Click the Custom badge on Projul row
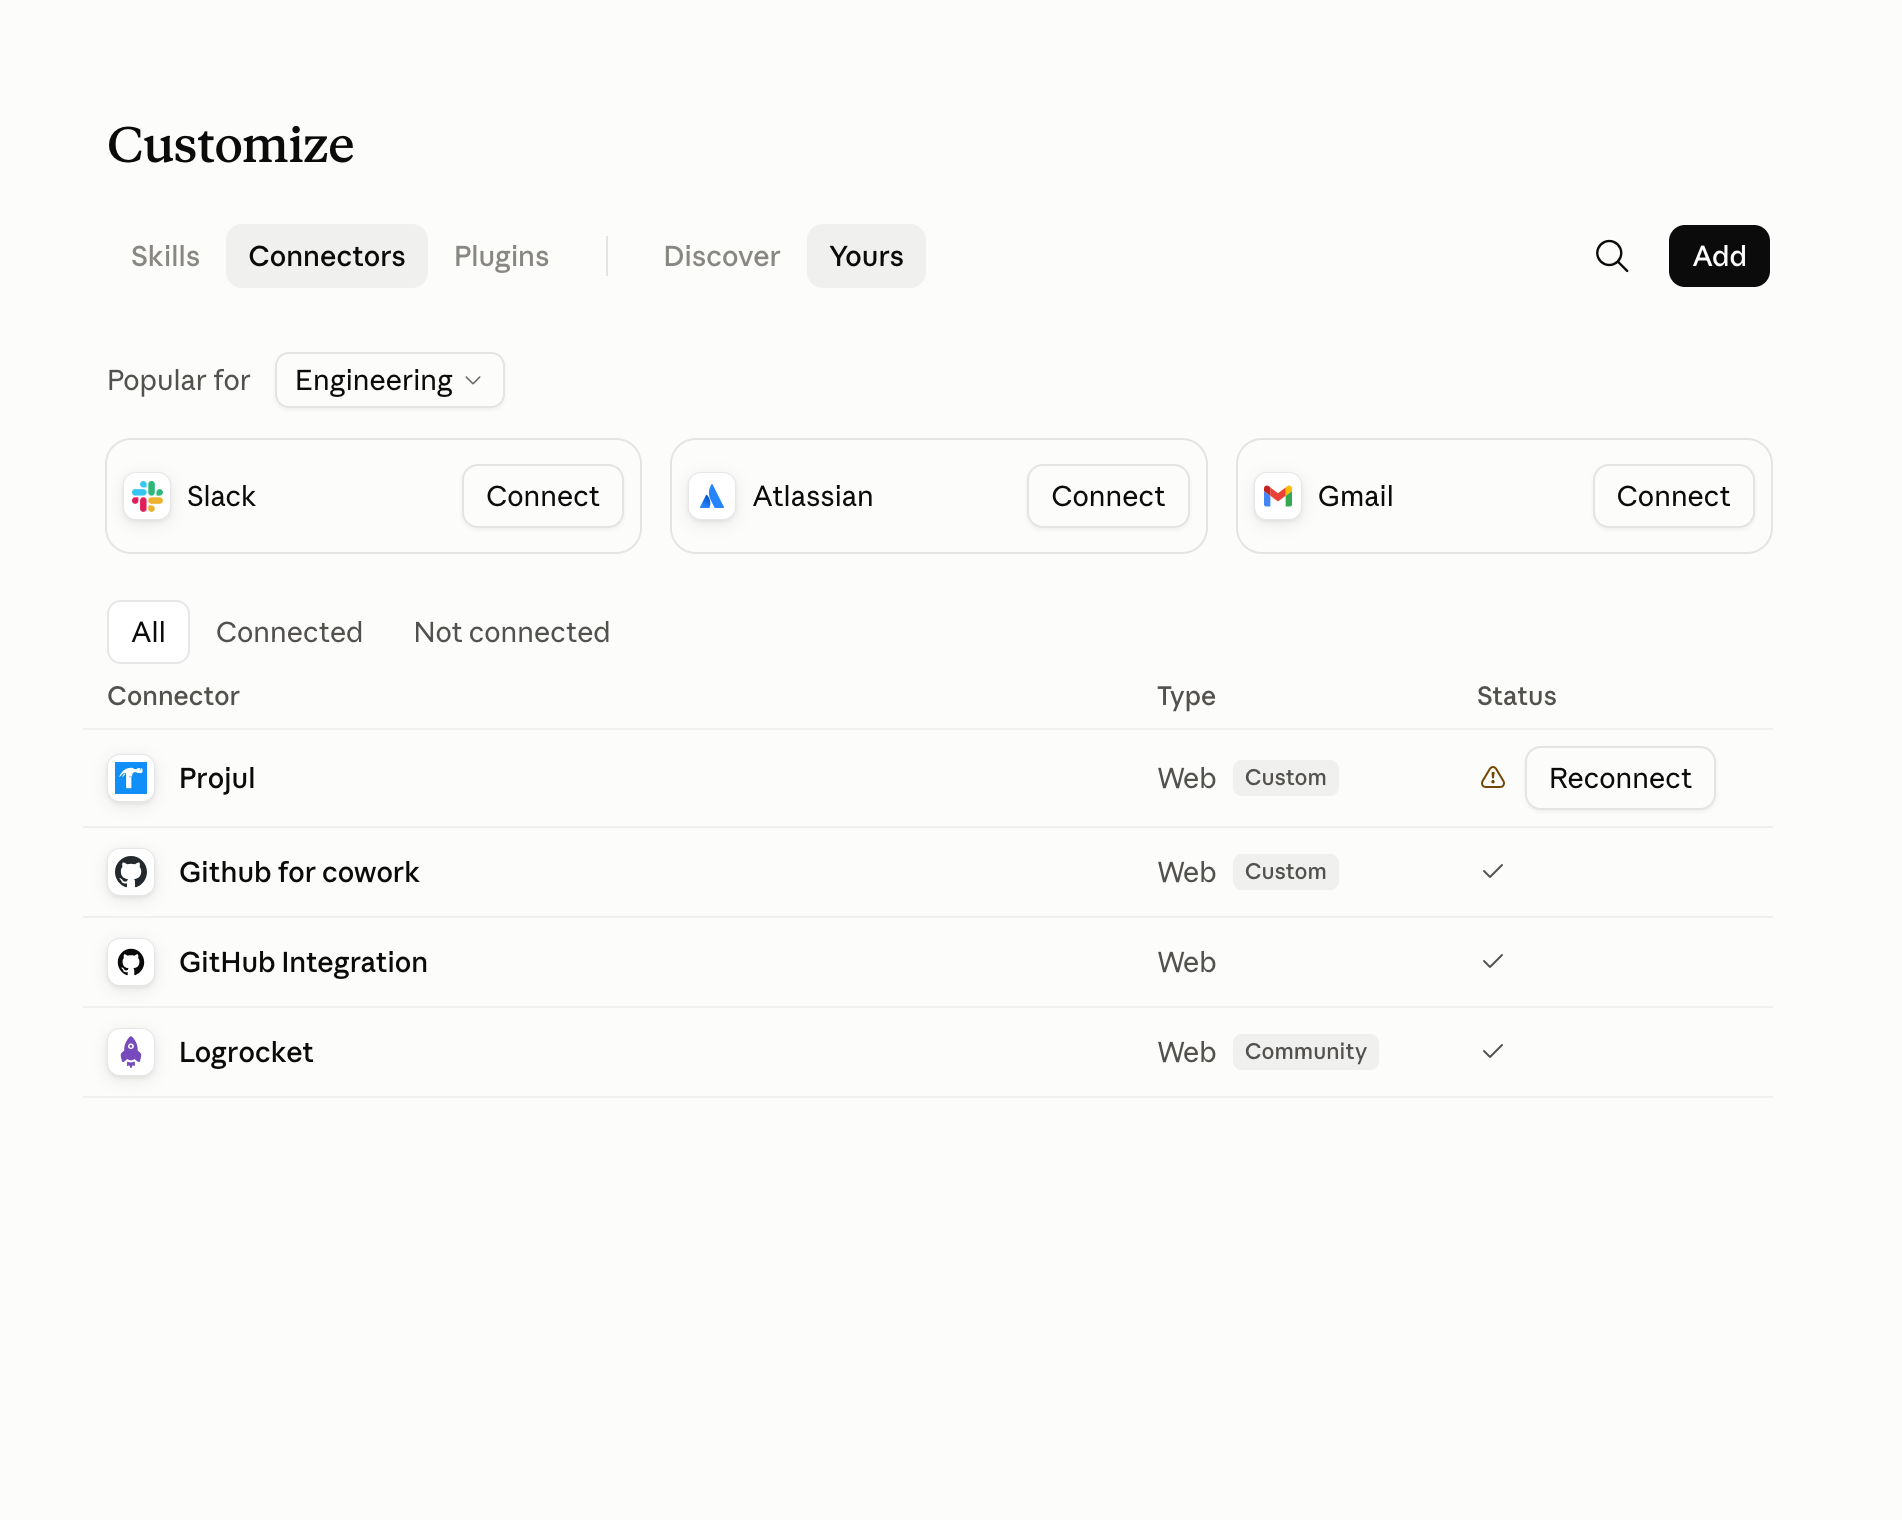1902x1520 pixels. tap(1285, 778)
